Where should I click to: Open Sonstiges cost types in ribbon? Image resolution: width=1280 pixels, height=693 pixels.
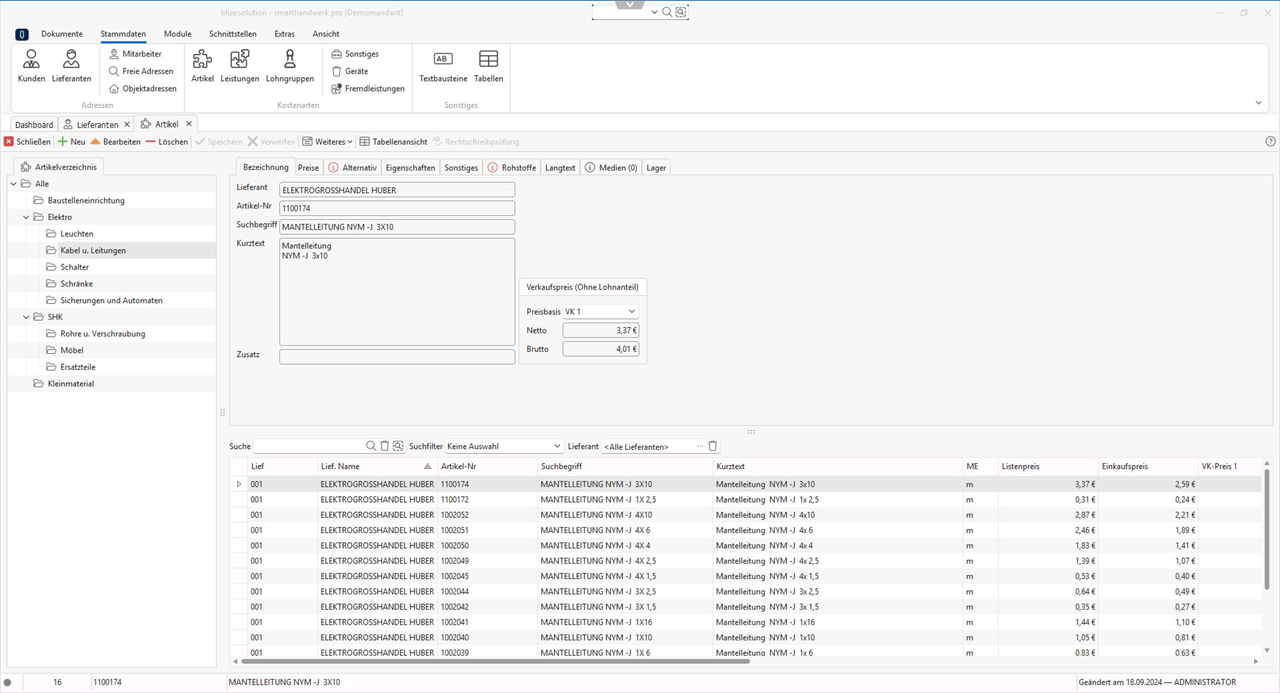(x=355, y=54)
